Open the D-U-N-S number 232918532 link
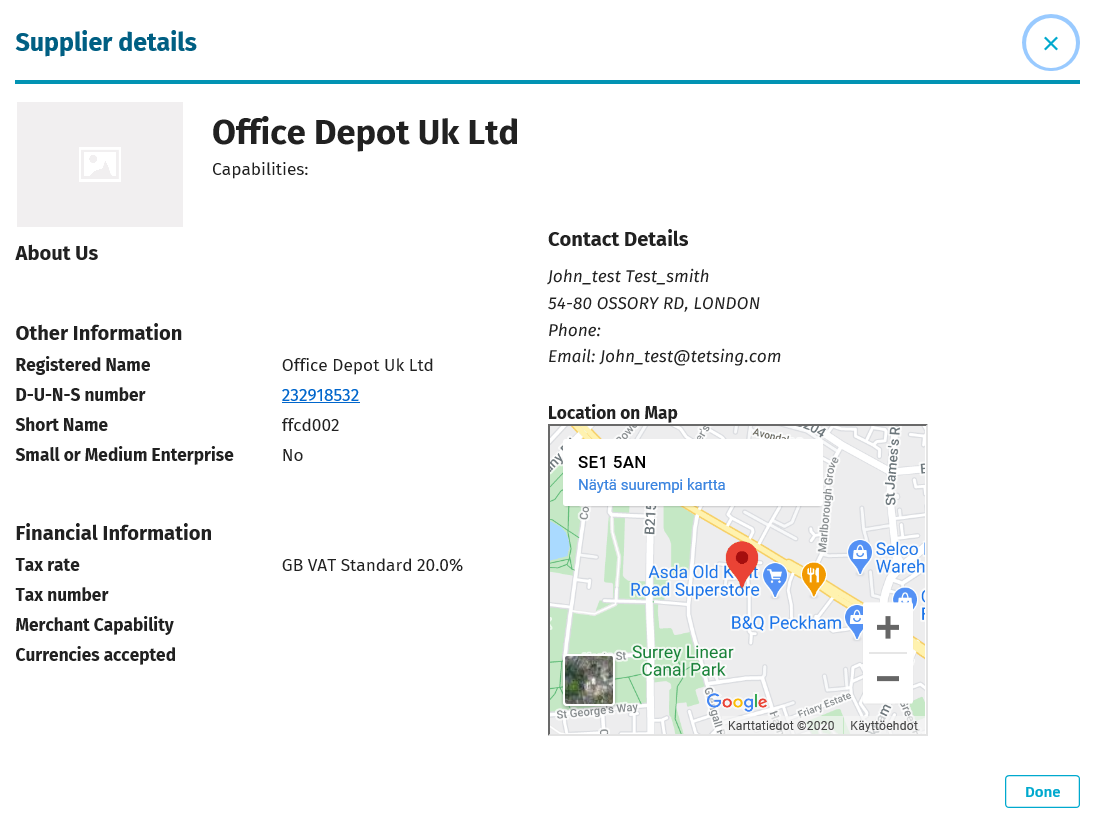Image resolution: width=1093 pixels, height=816 pixels. 321,395
